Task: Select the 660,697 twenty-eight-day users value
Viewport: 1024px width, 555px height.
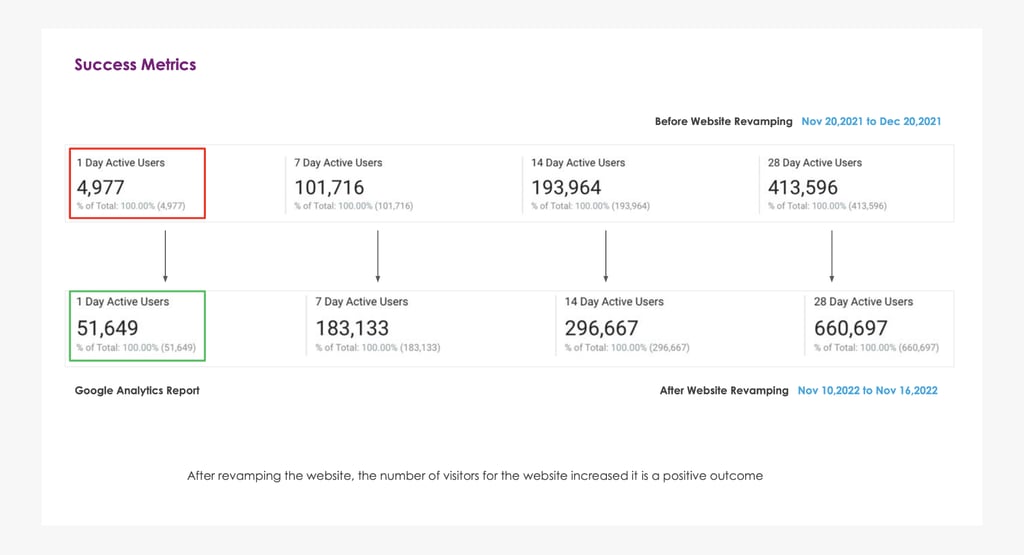Action: pyautogui.click(x=850, y=328)
